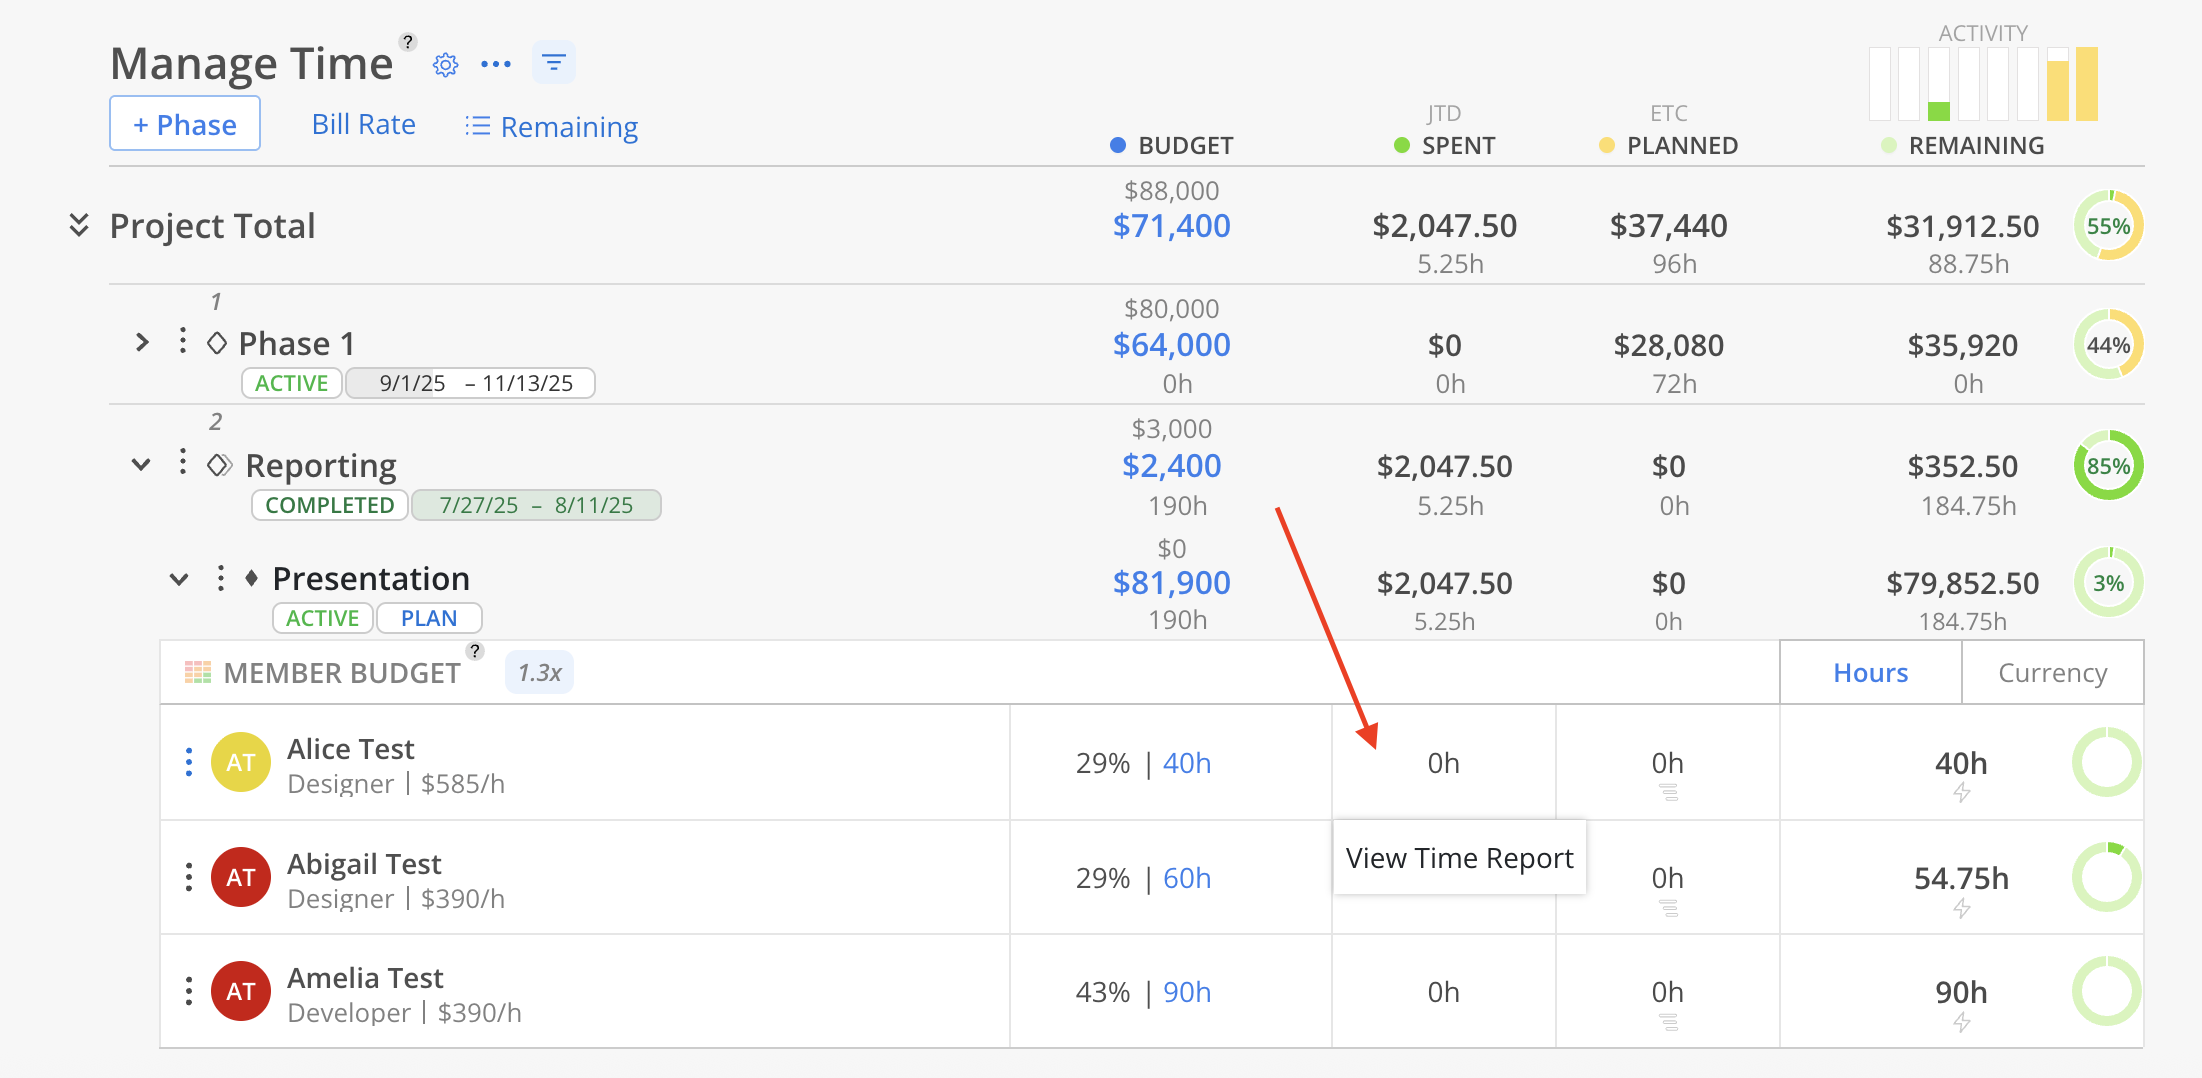Click planned list icon under Amelia's 0h
The image size is (2202, 1078).
click(1668, 1022)
